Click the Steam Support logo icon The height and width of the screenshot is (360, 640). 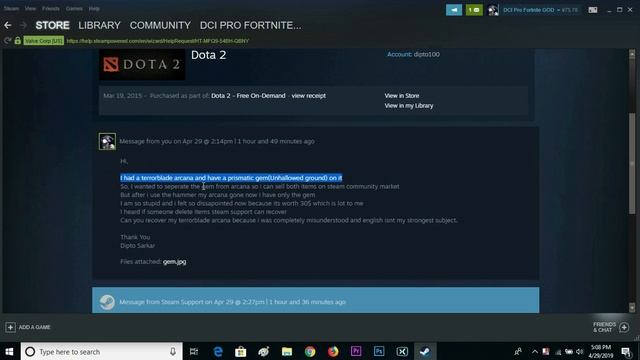pos(107,302)
